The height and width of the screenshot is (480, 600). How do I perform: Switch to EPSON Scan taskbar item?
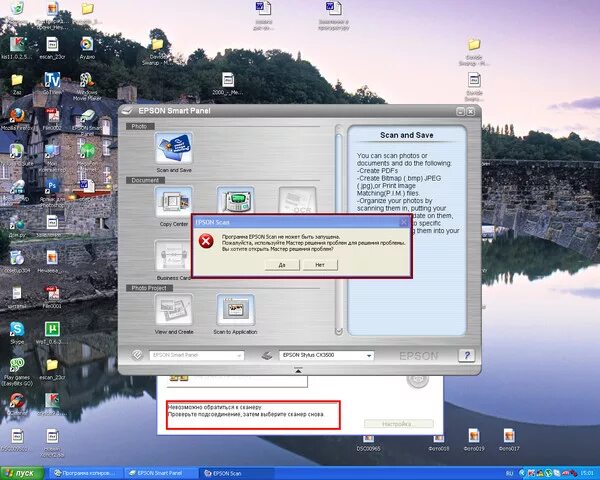237,473
